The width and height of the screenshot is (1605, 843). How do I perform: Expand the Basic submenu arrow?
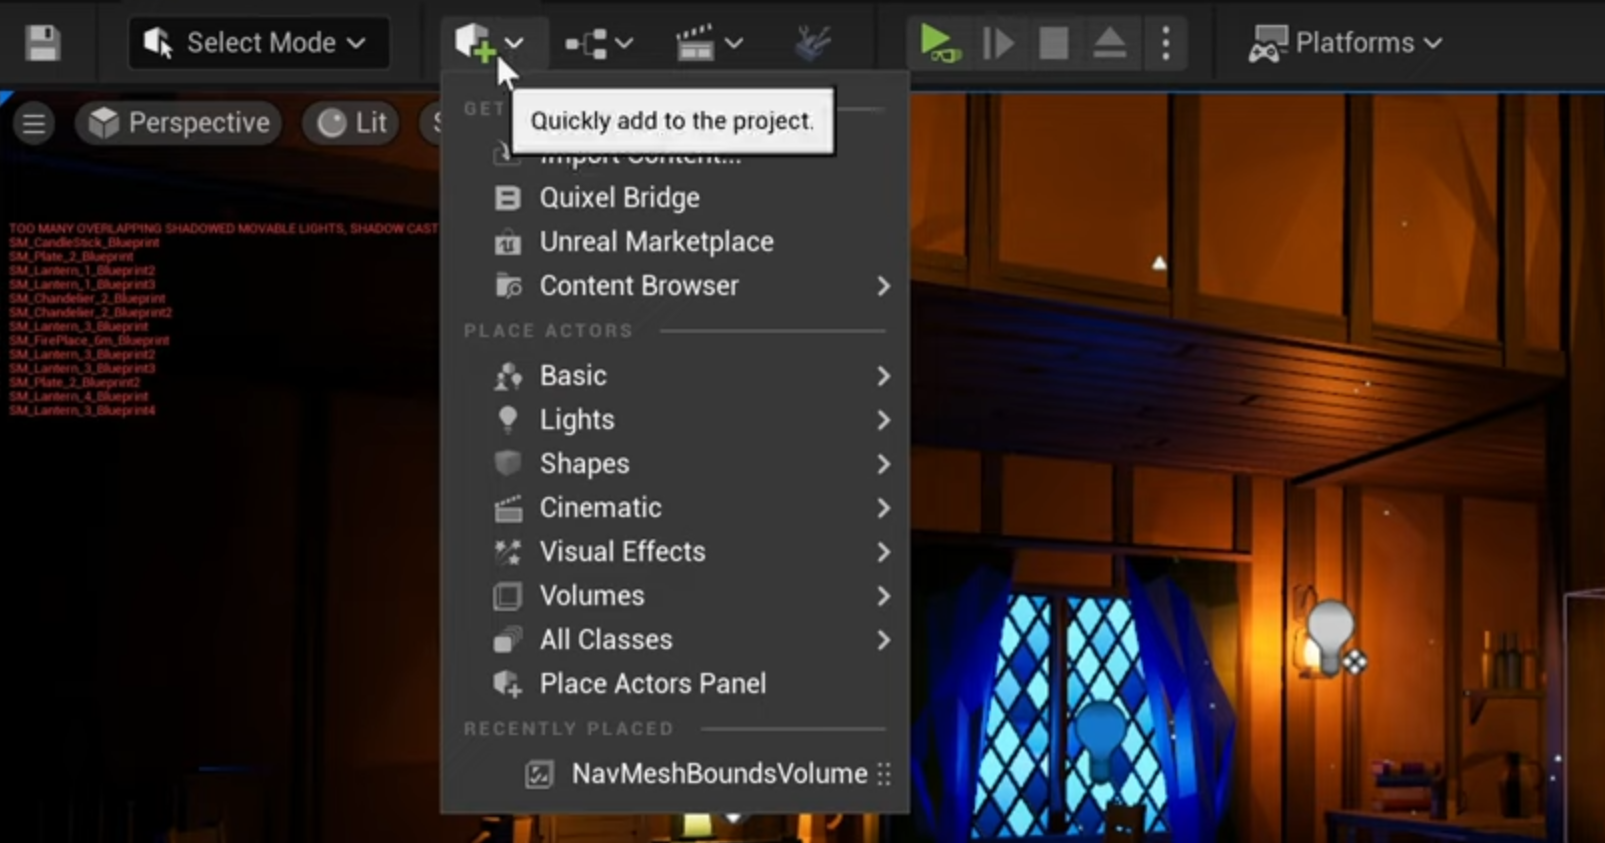click(x=883, y=376)
